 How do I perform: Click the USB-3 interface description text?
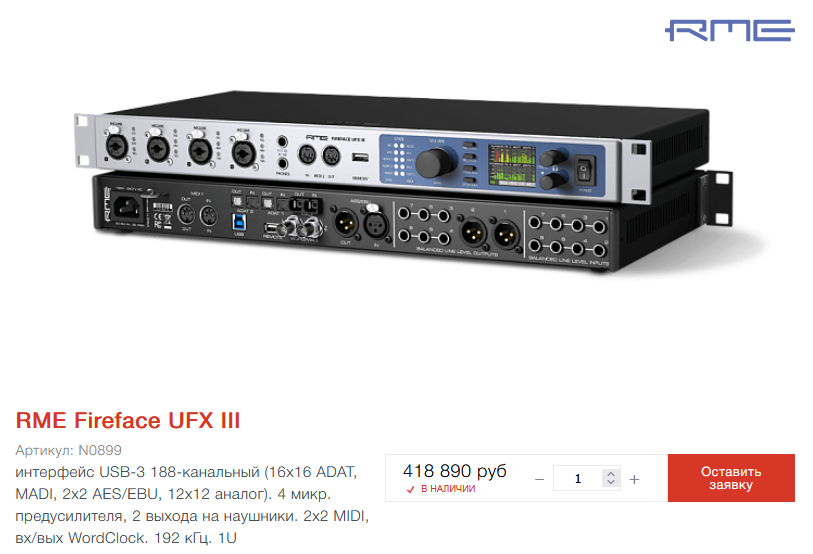[192, 505]
